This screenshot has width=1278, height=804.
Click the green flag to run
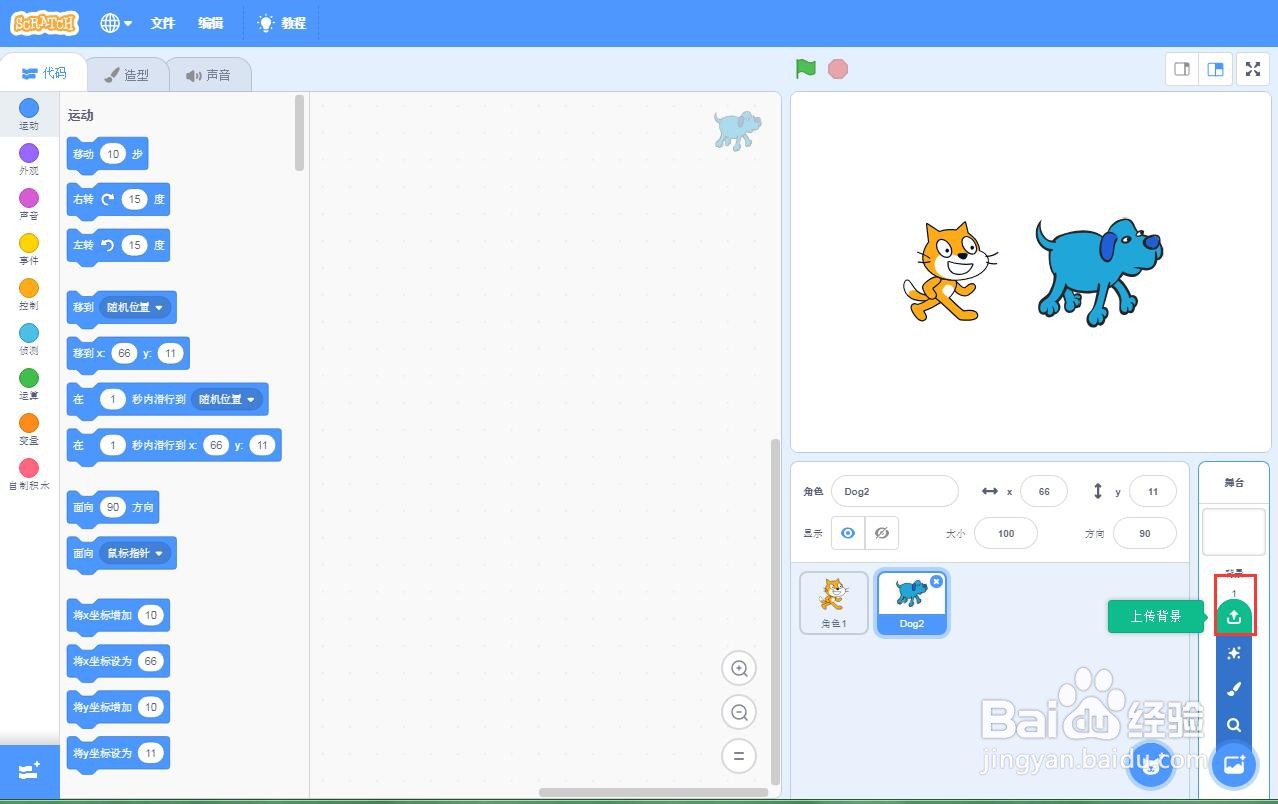(806, 69)
